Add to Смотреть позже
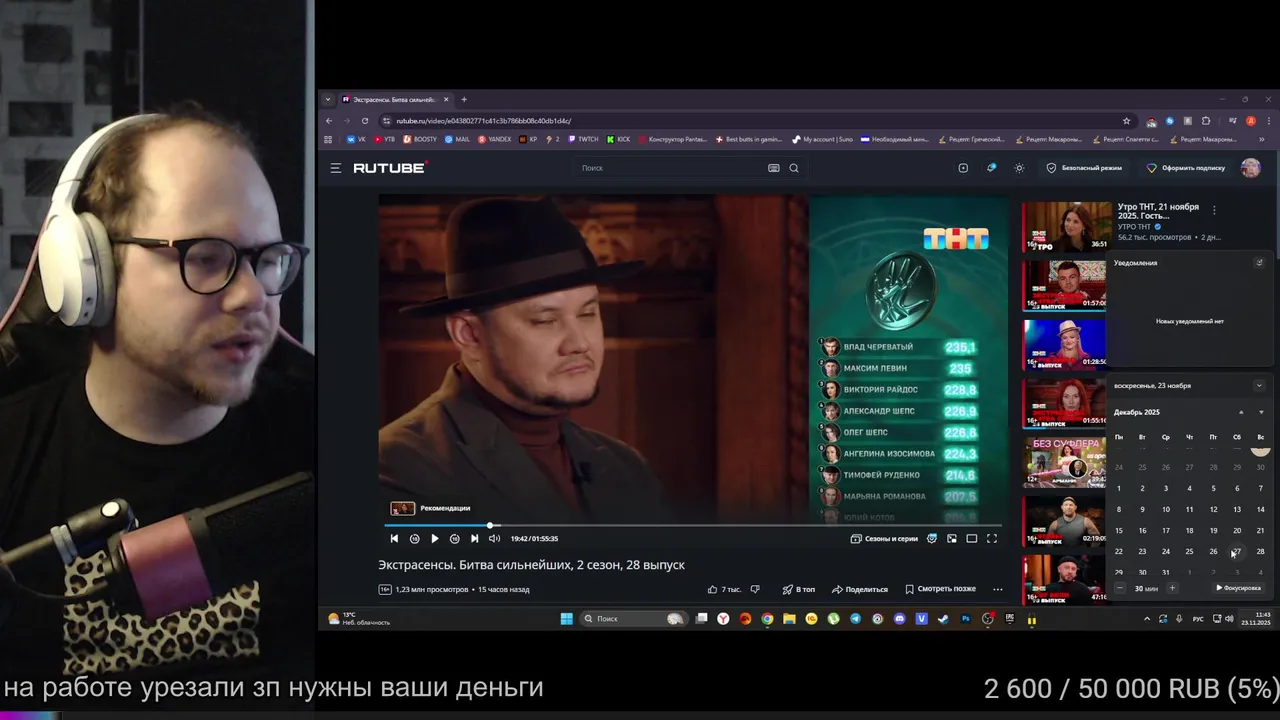Viewport: 1280px width, 720px height. point(940,589)
